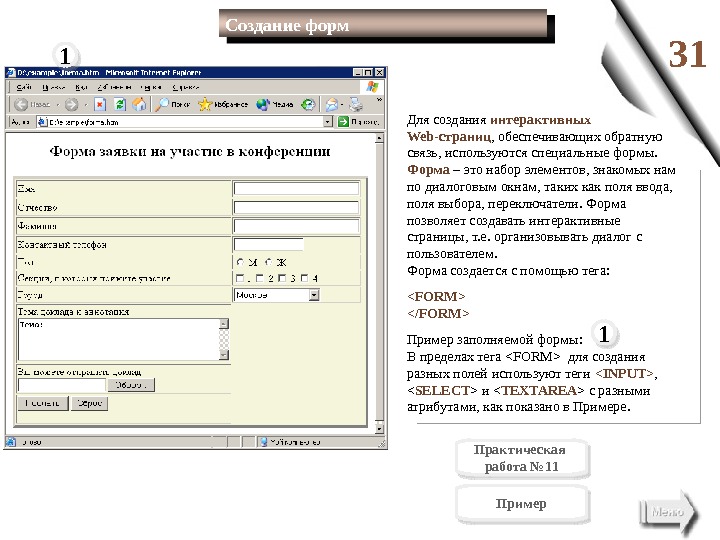Open the Правка menu
Image resolution: width=720 pixels, height=540 pixels.
53,87
